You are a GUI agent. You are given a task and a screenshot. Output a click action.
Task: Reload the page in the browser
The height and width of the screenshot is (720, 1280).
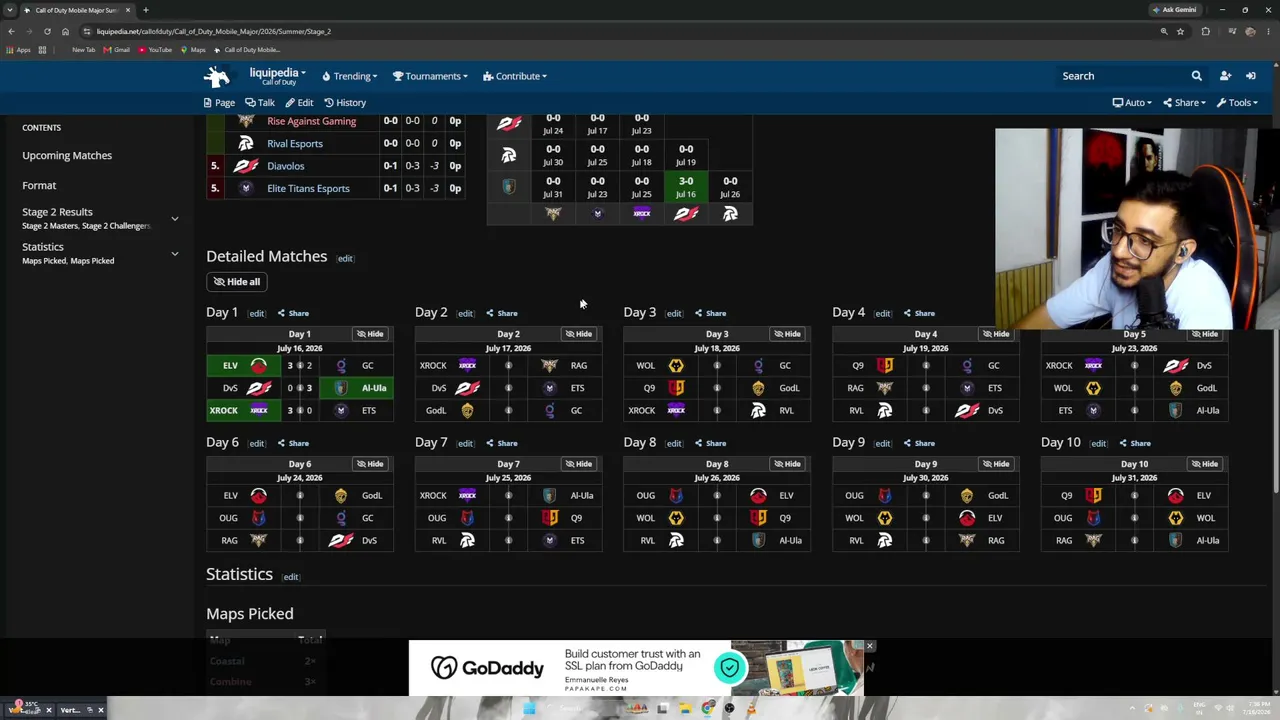click(47, 31)
